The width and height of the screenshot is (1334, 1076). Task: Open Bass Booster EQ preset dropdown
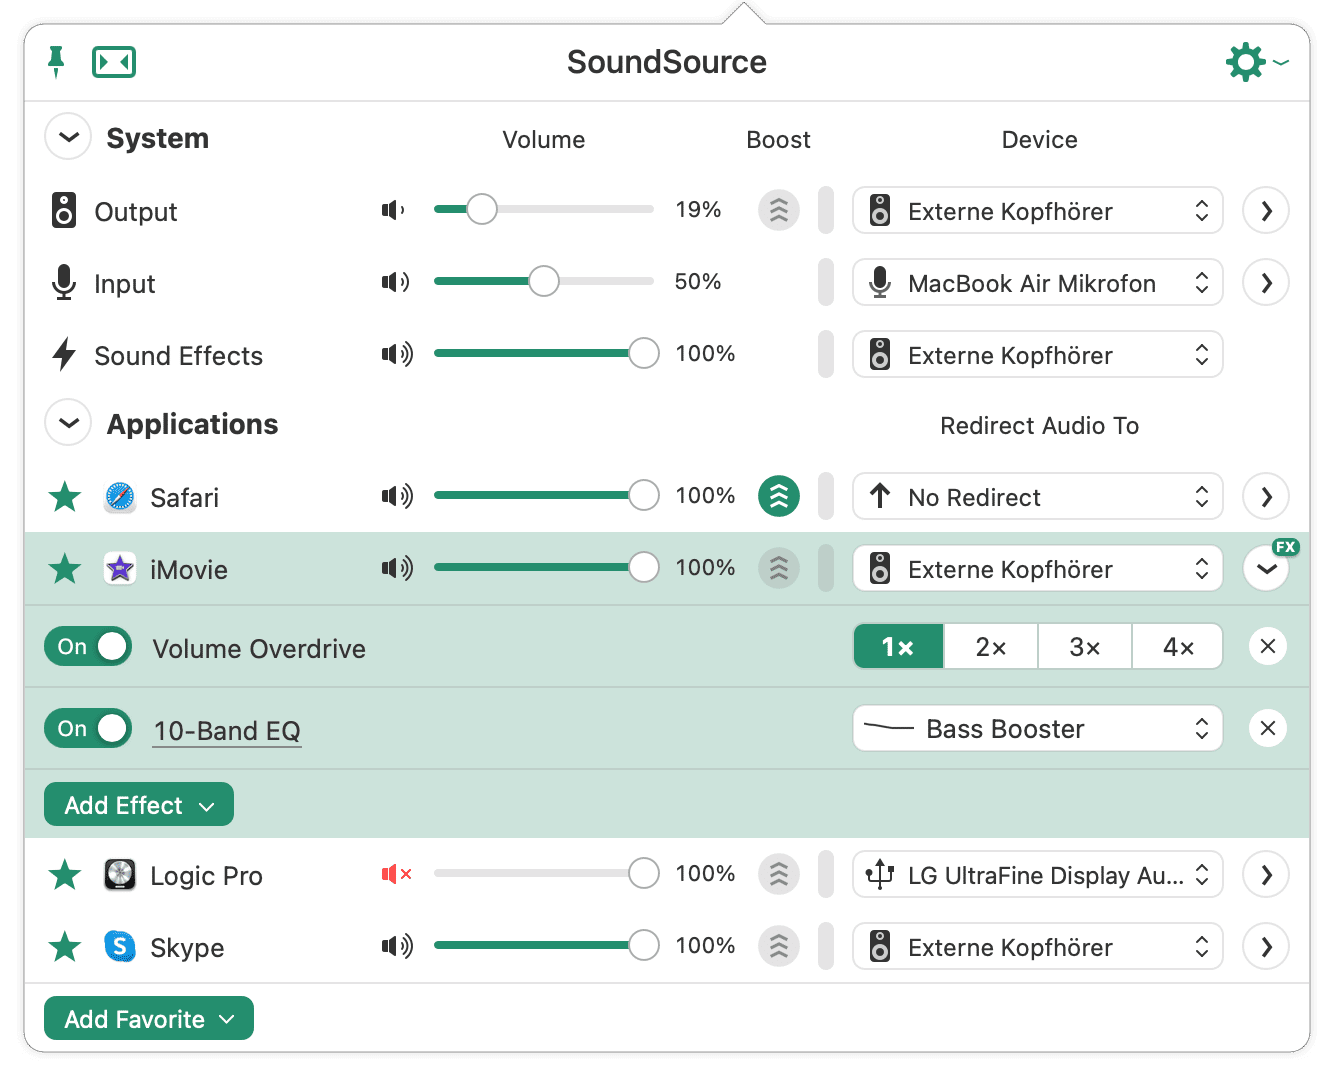pos(1038,728)
